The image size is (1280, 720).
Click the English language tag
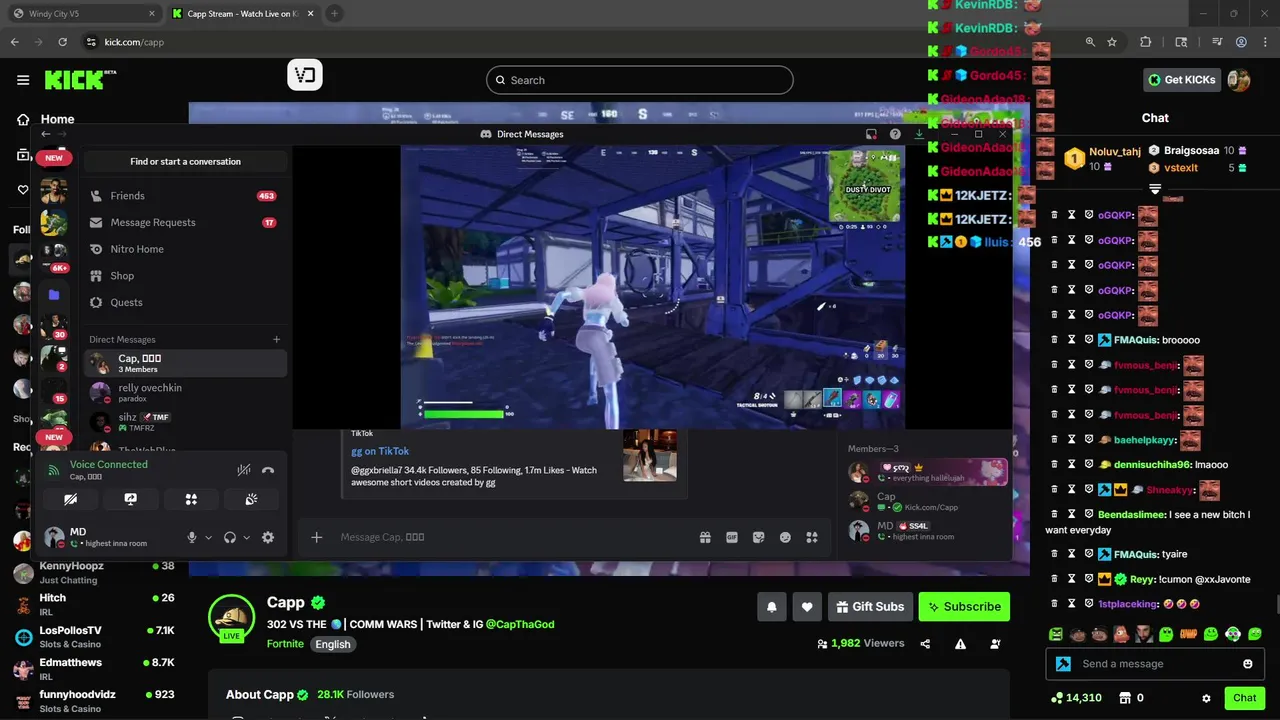click(333, 644)
